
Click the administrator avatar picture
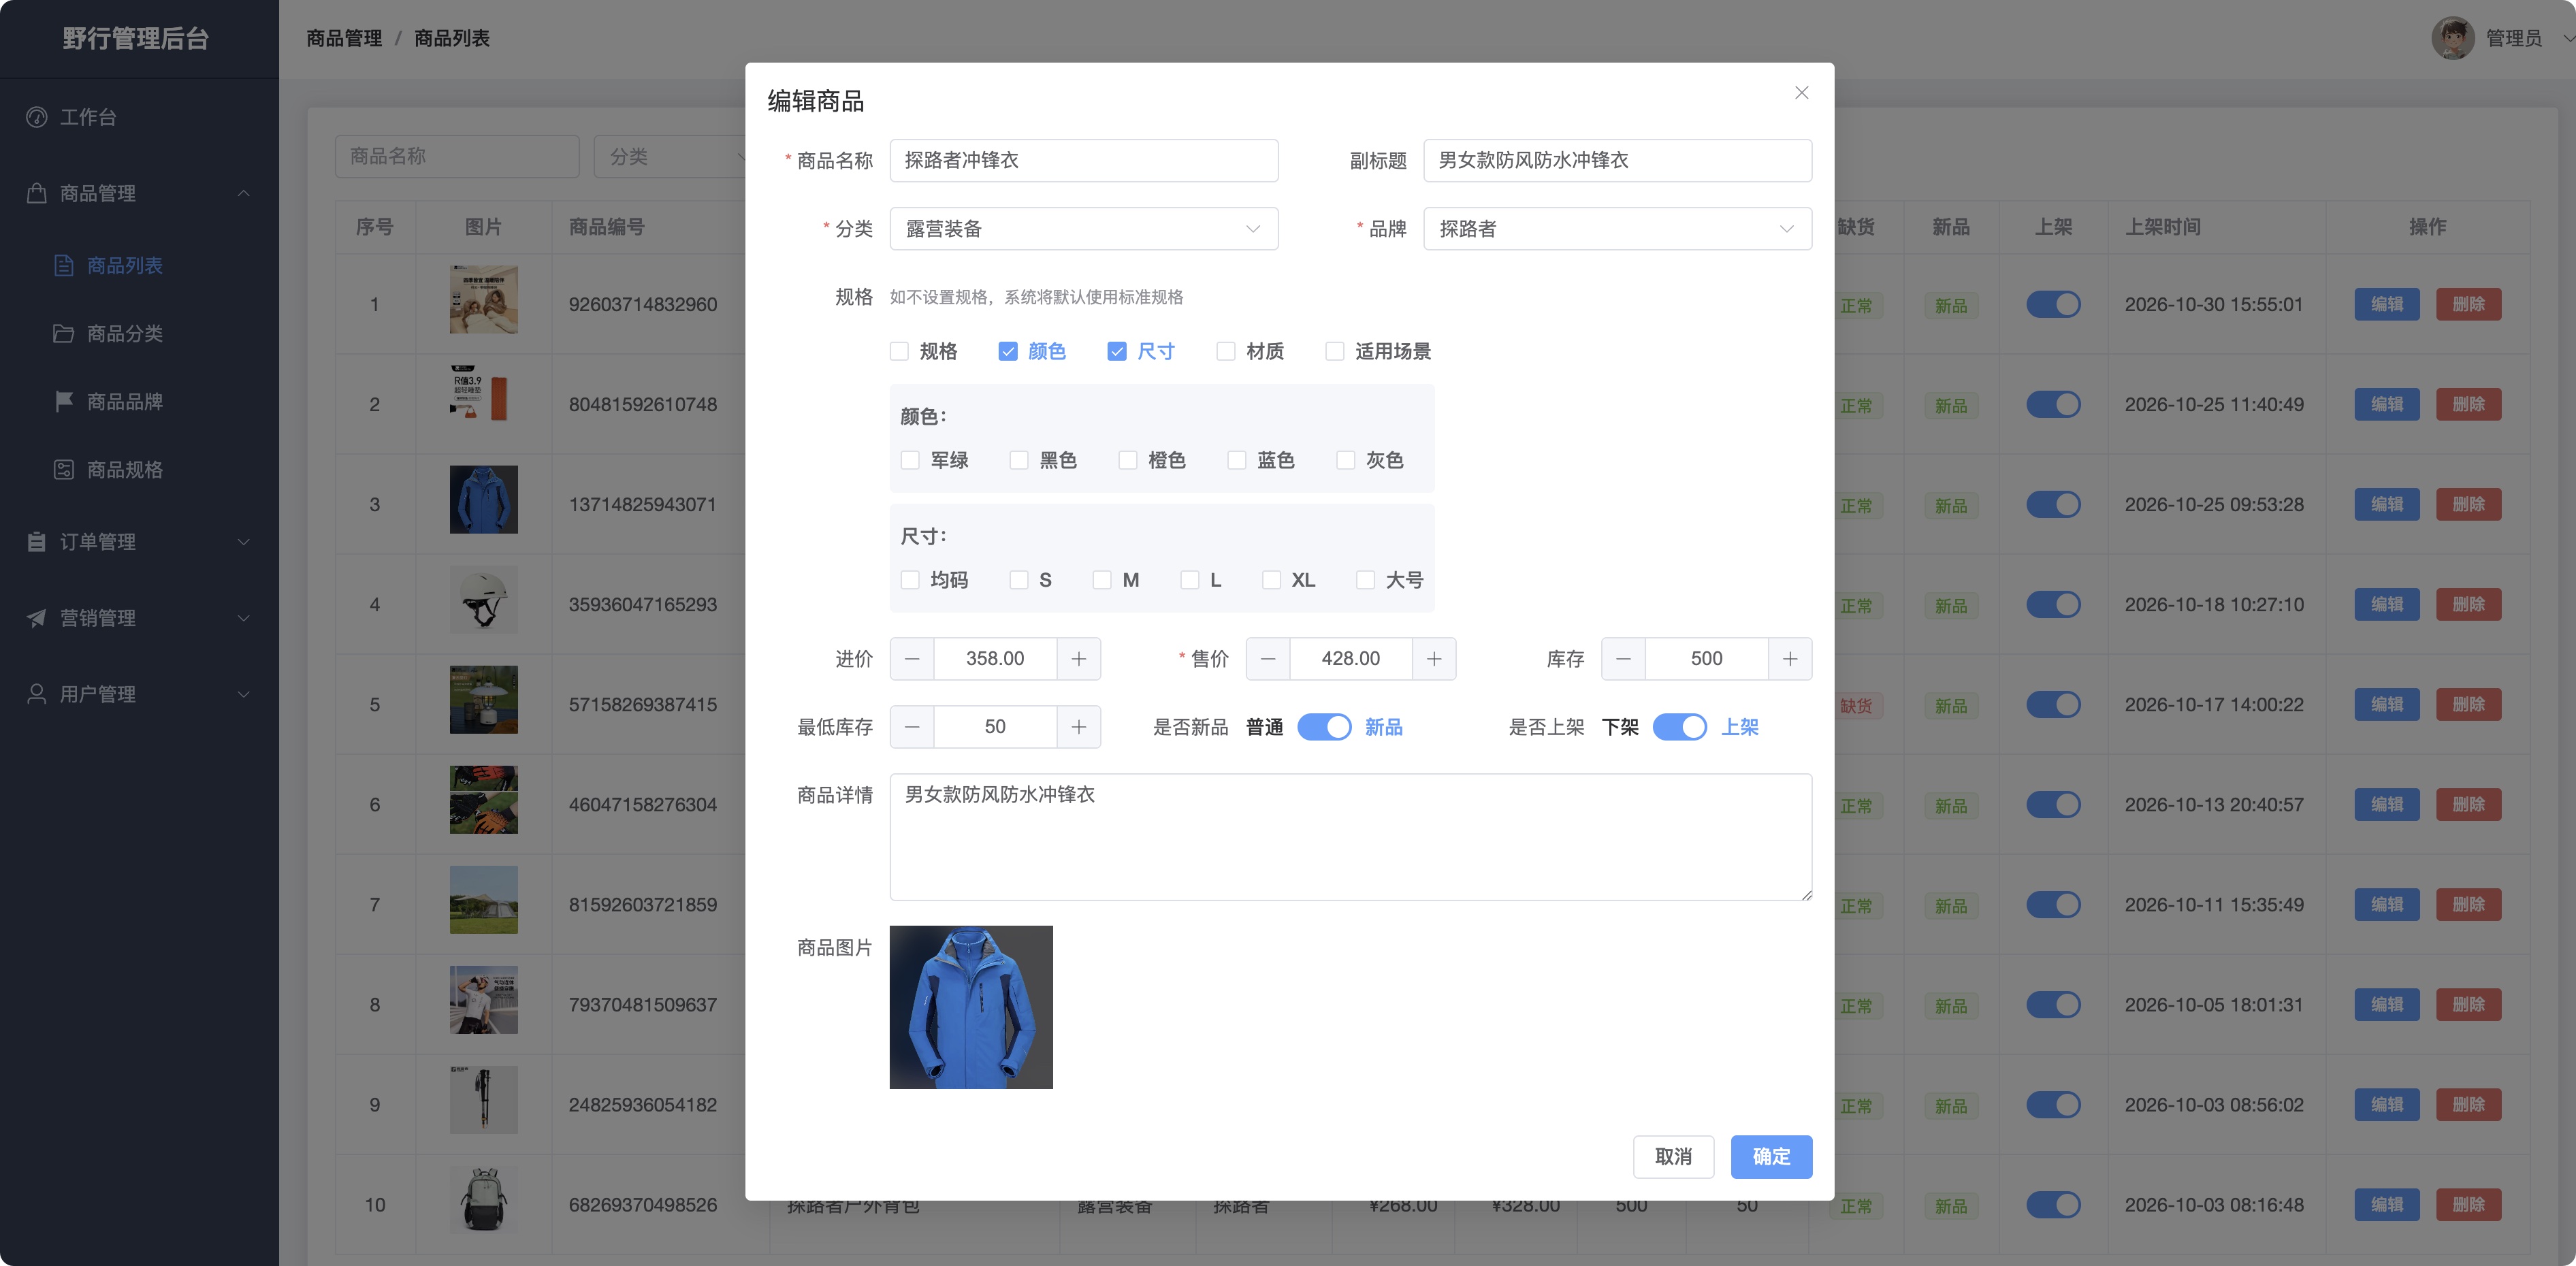pos(2453,38)
